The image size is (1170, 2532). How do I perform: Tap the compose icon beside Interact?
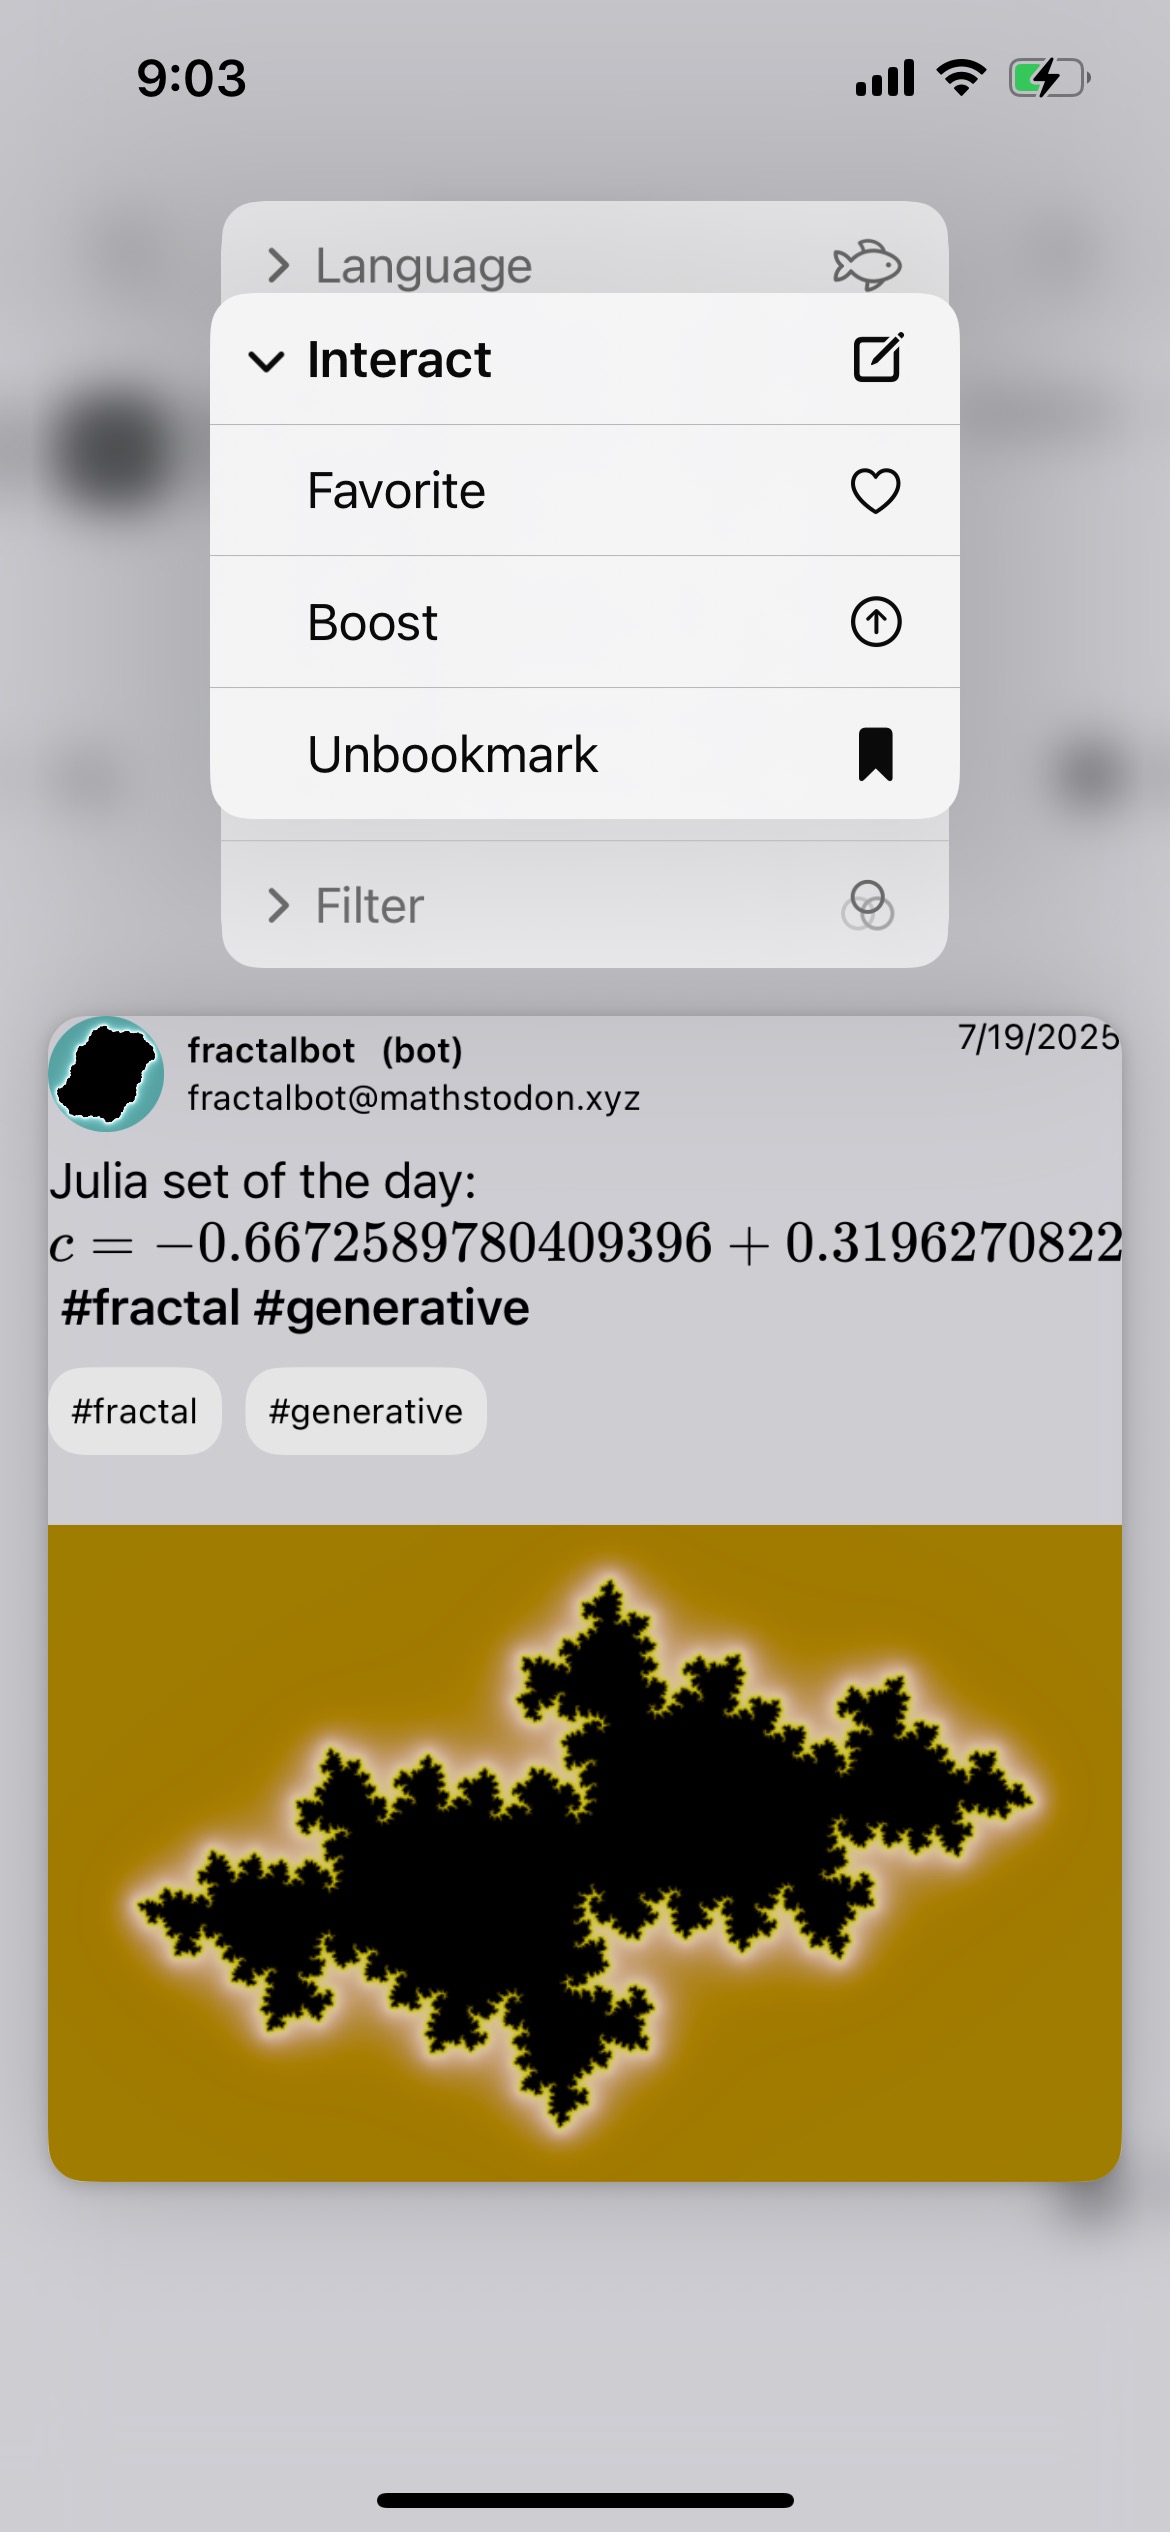[878, 358]
